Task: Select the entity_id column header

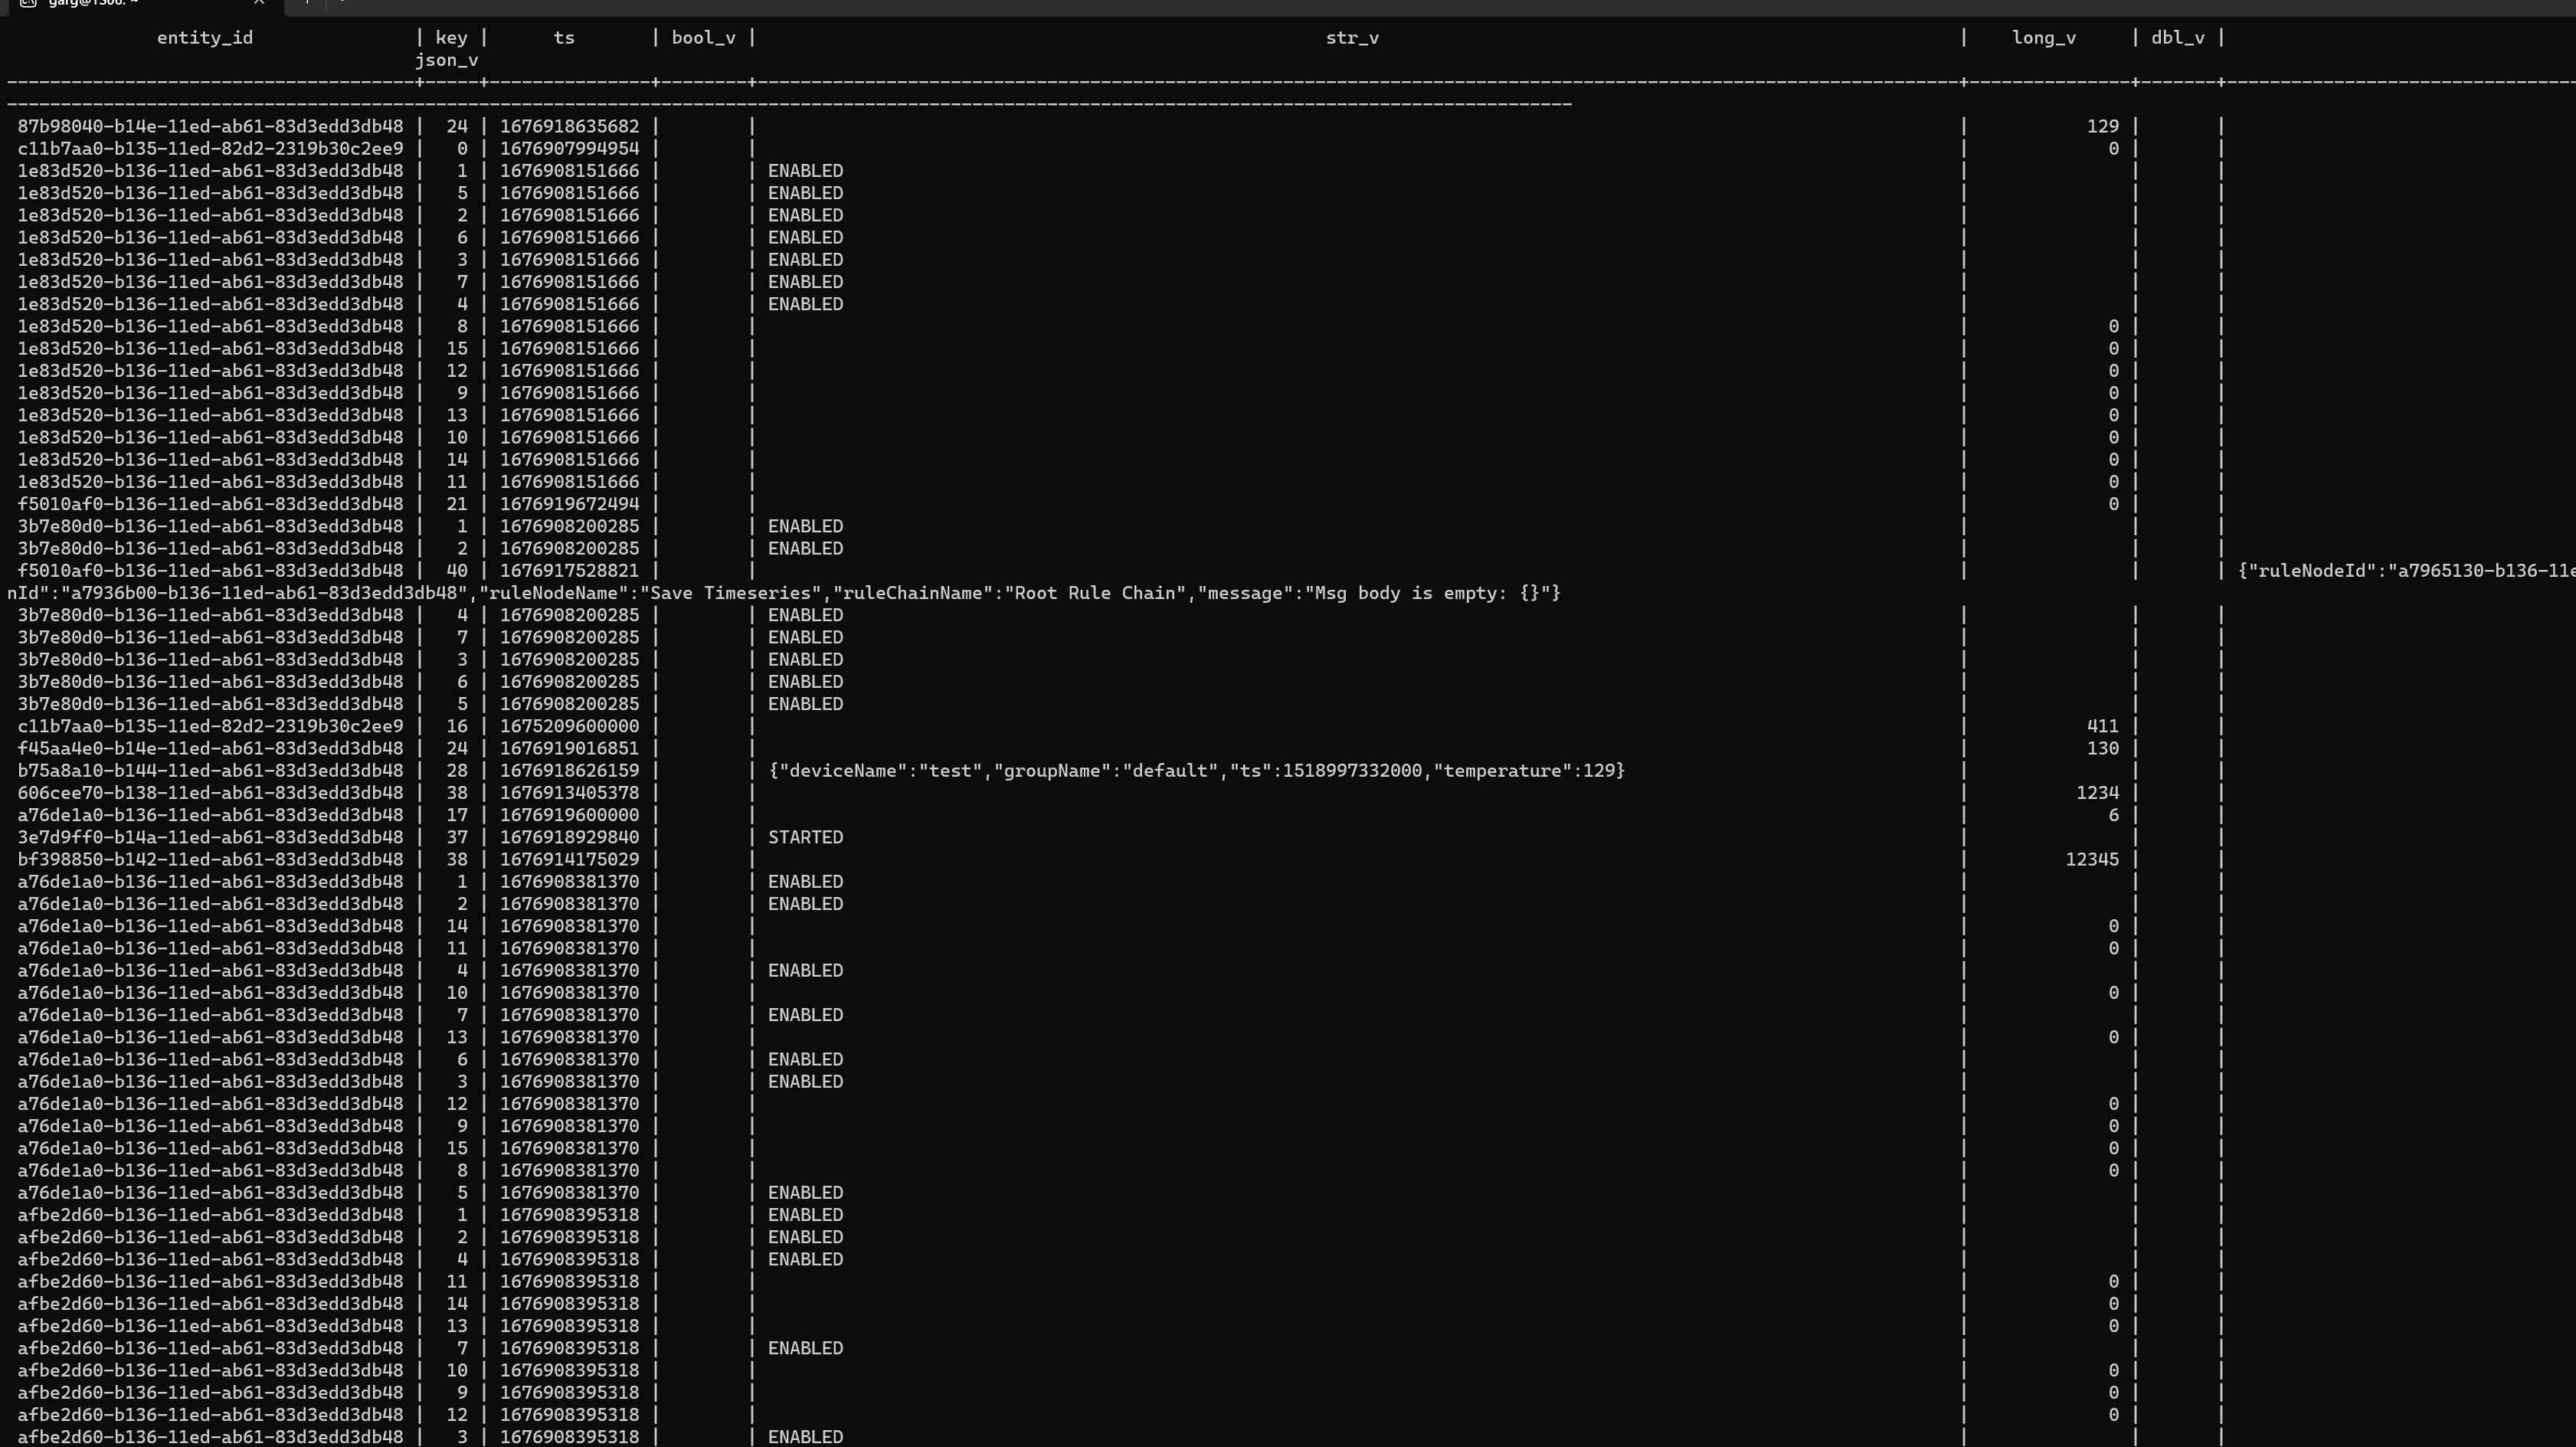Action: click(x=204, y=37)
